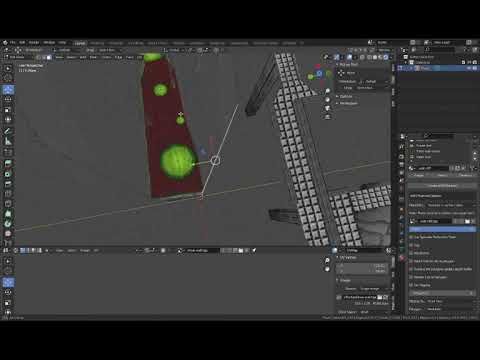The height and width of the screenshot is (360, 480).
Task: Select the Select Box tool in the UV editor
Action: tap(8, 261)
